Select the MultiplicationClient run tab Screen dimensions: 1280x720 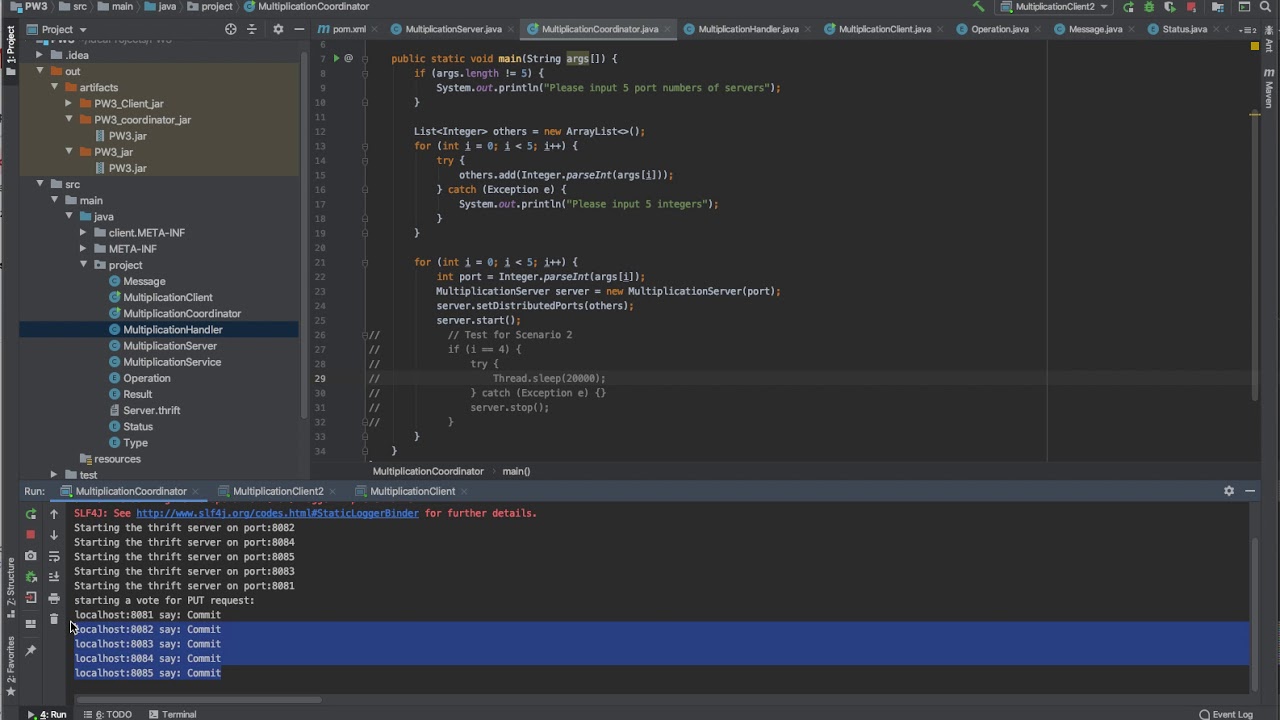tap(412, 491)
